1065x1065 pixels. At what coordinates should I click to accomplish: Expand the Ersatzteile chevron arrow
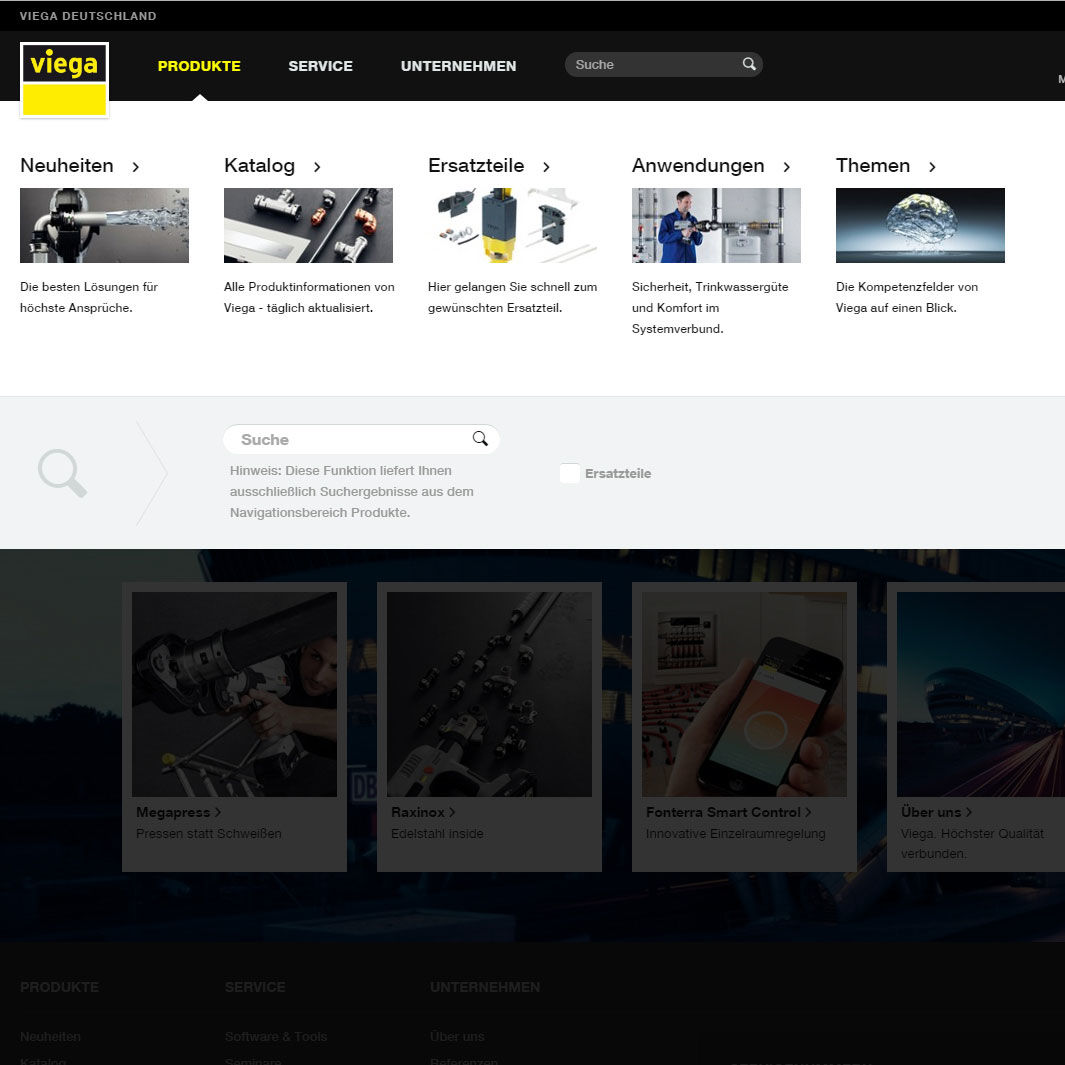547,167
